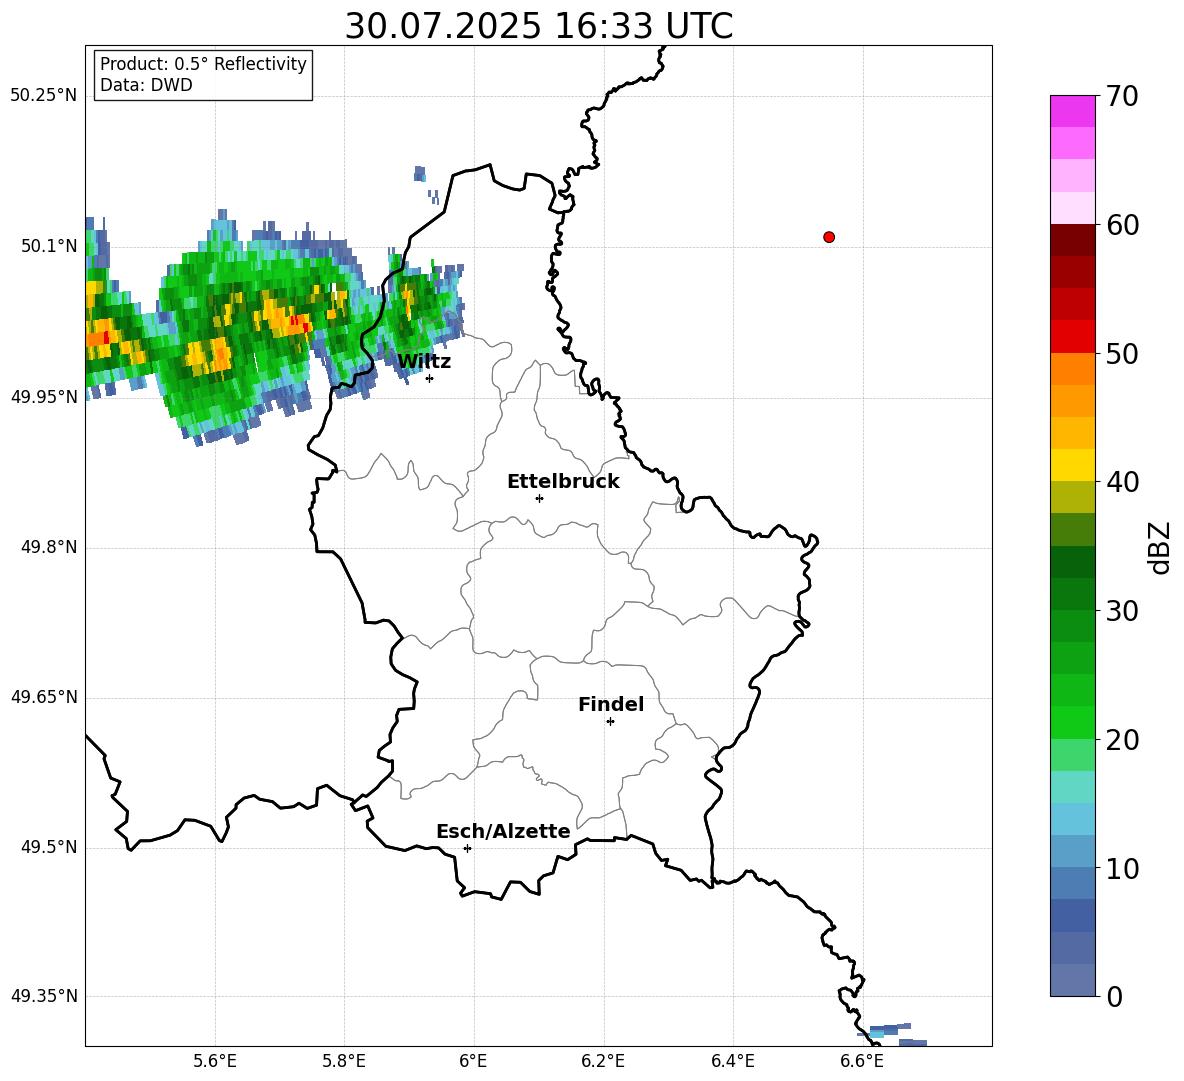Click the isolated blue echo north of Luxembourg
1184x1081 pixels.
point(420,174)
